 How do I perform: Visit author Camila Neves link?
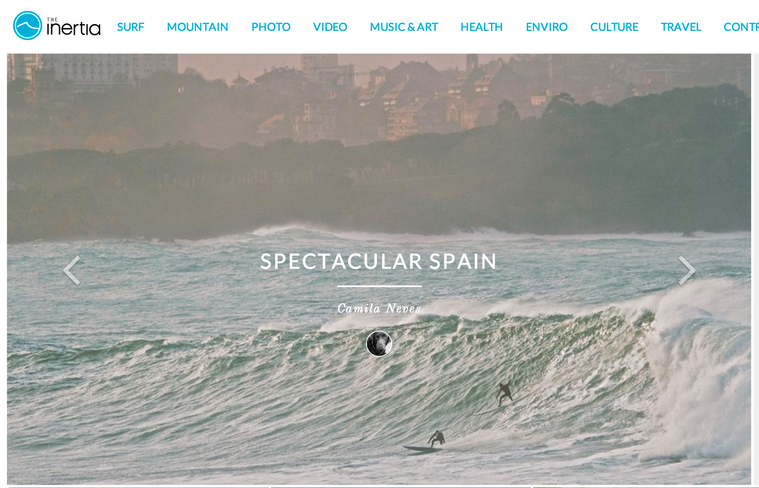pyautogui.click(x=379, y=308)
